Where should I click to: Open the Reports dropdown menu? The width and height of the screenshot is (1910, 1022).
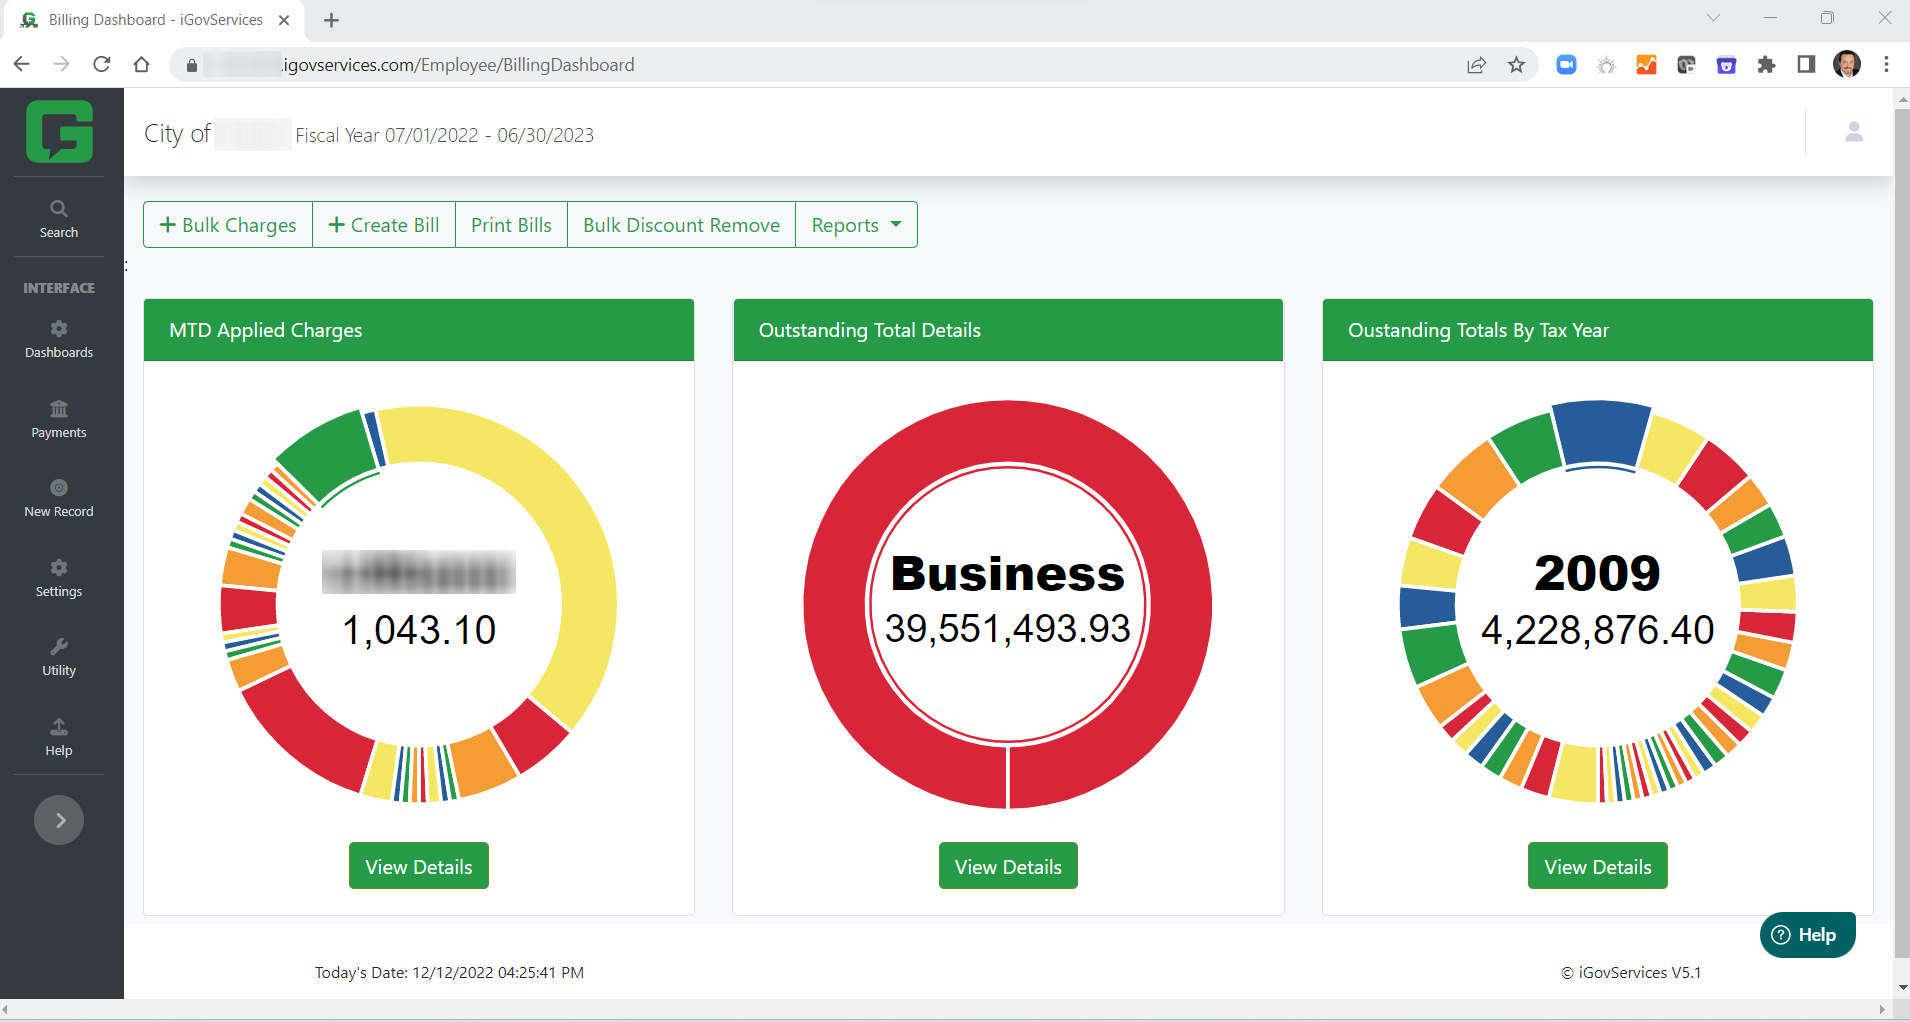[x=855, y=224]
